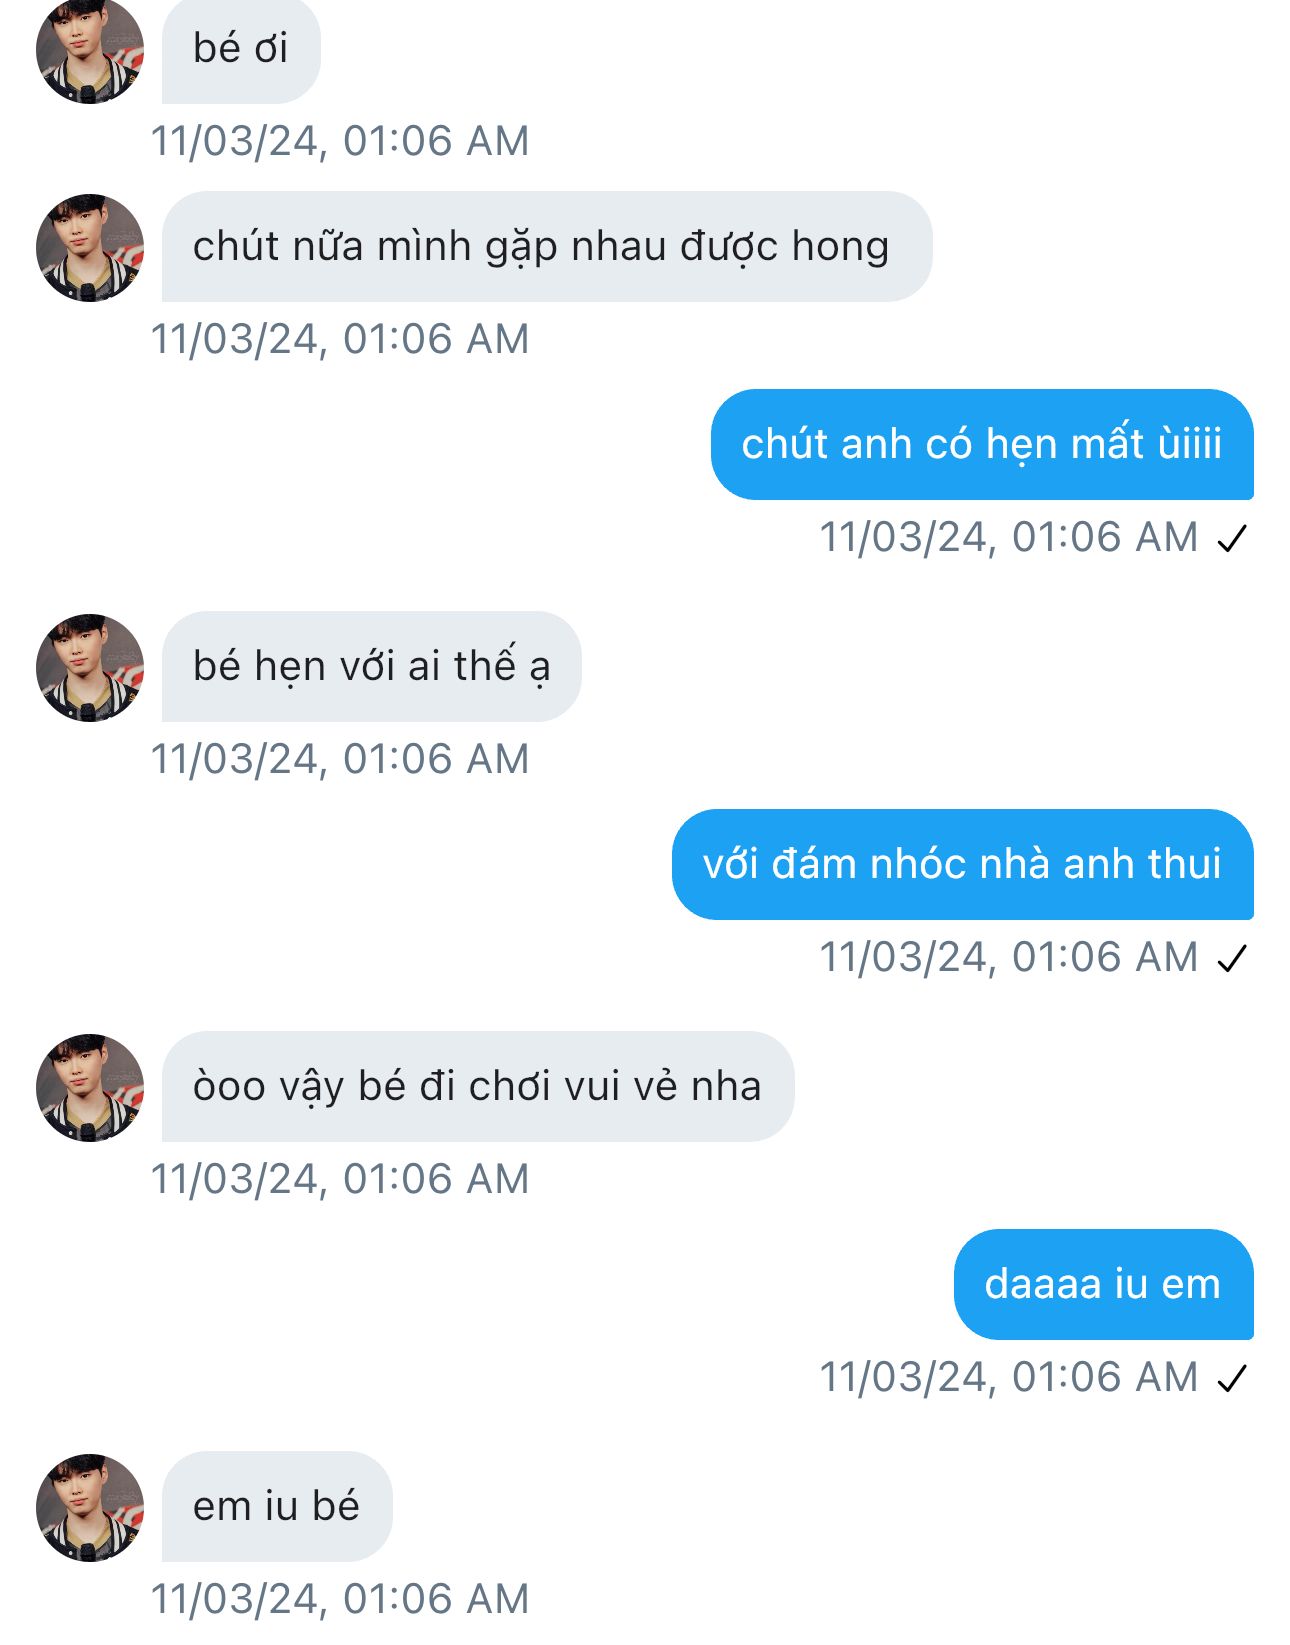Tap the checkmark under "chút anh có hẹn mất ùiiii"
This screenshot has height=1645, width=1290.
[x=1232, y=539]
